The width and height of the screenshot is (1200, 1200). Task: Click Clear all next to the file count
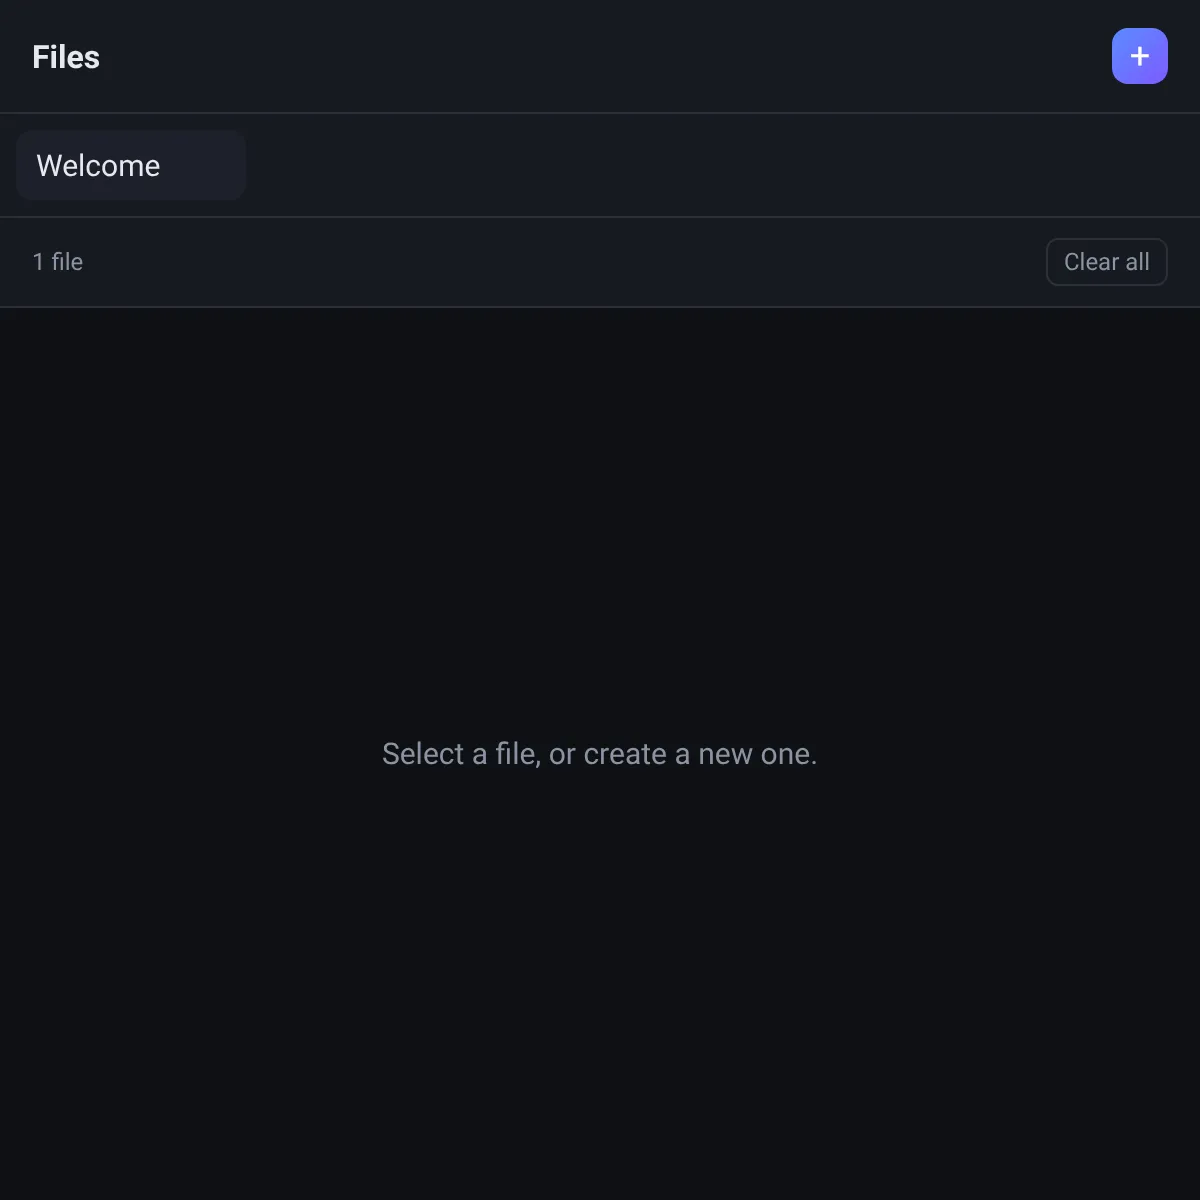[1106, 262]
